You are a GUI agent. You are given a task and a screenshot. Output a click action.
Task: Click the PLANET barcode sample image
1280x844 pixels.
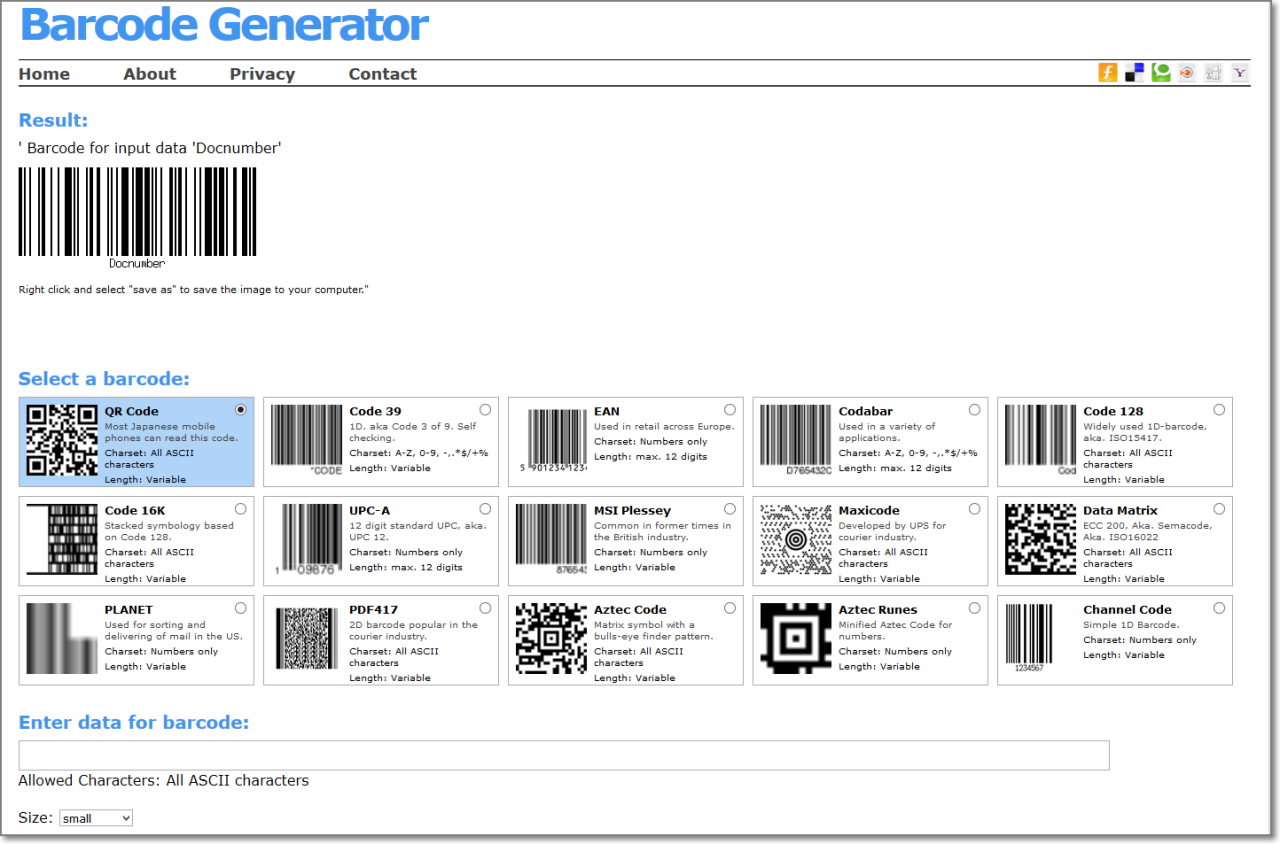click(x=62, y=638)
